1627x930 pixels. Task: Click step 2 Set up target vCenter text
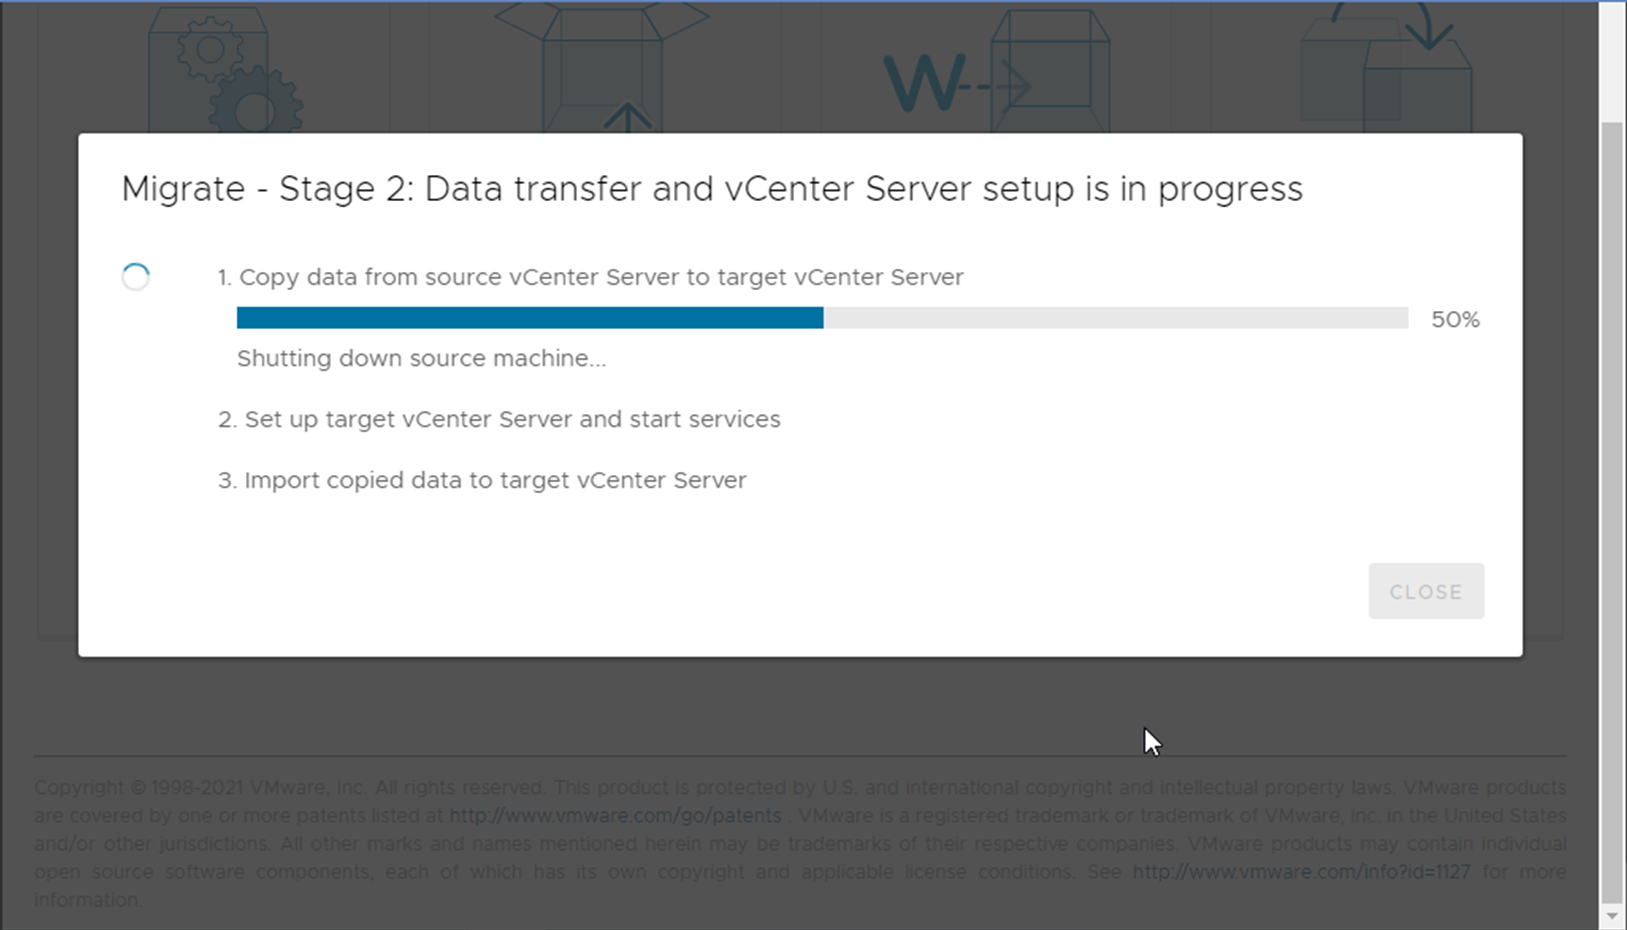(x=499, y=419)
